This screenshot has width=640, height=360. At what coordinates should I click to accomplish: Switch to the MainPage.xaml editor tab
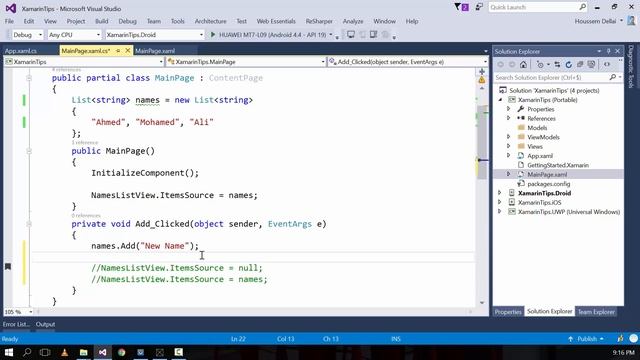click(155, 51)
